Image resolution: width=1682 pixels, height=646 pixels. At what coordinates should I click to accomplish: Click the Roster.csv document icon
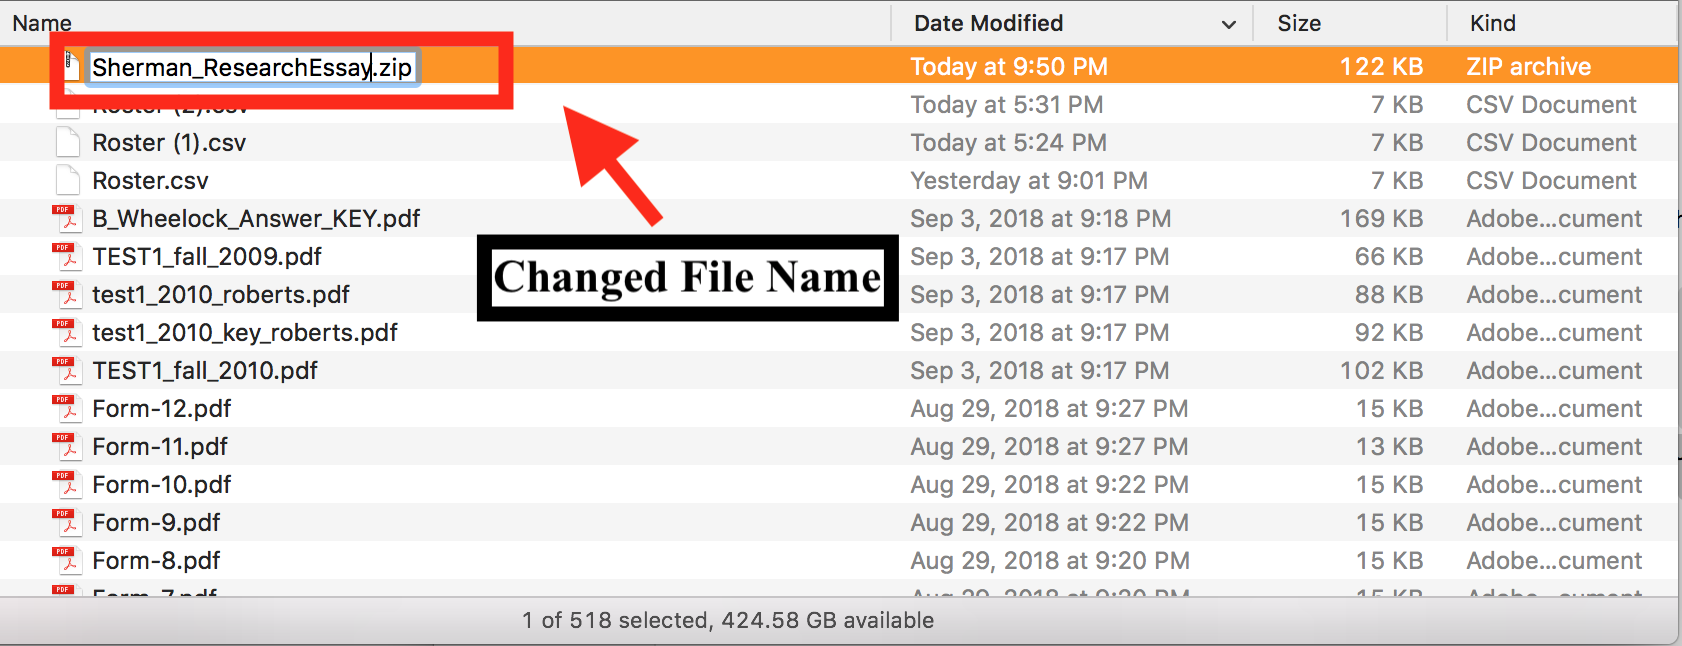pos(68,181)
